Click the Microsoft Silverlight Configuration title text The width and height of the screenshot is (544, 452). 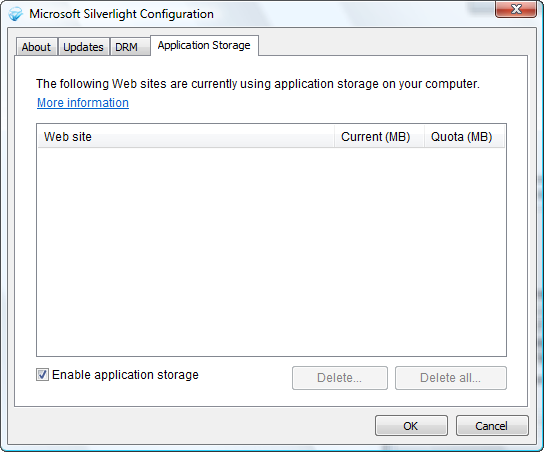click(121, 14)
